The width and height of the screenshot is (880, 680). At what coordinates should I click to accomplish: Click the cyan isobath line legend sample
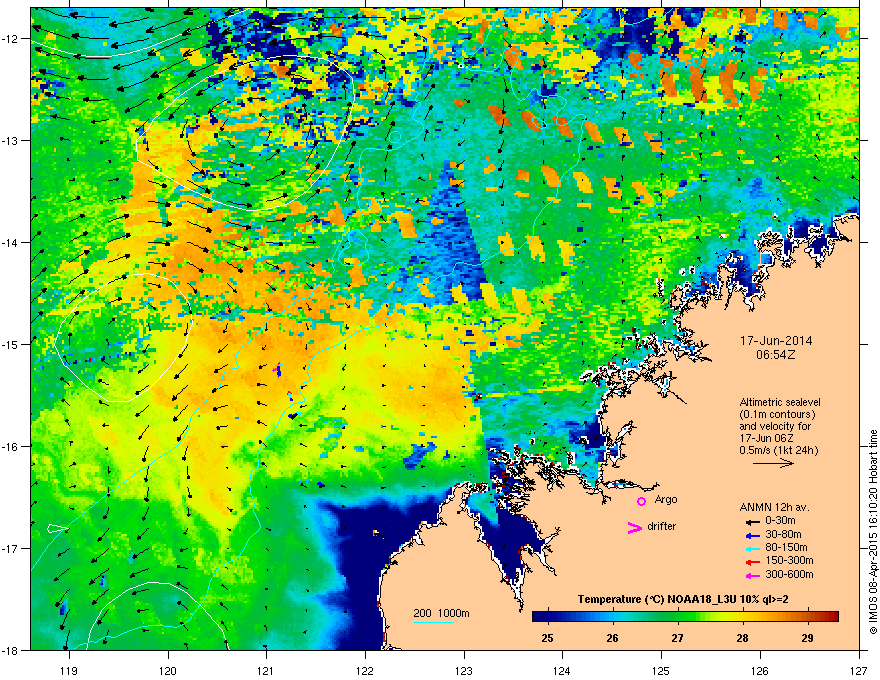point(434,622)
